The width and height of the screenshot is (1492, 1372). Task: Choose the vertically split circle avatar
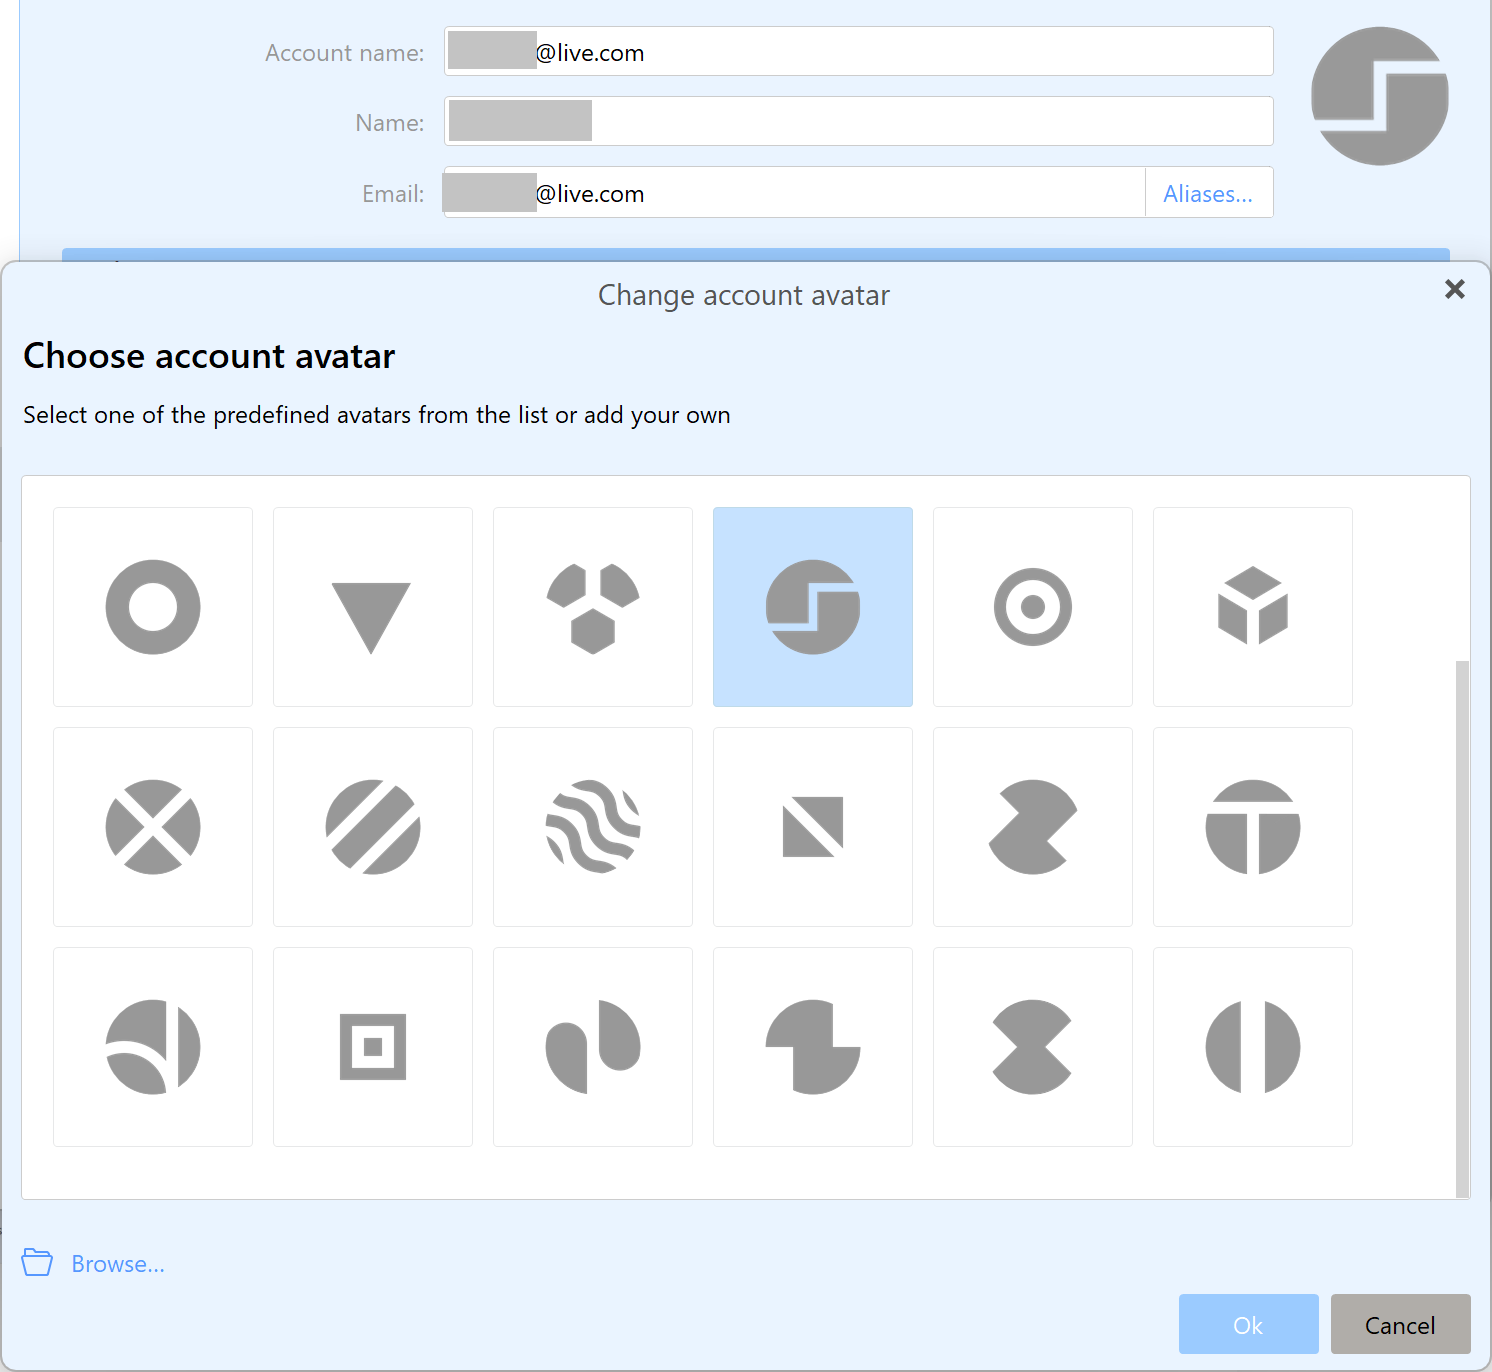coord(1252,1047)
